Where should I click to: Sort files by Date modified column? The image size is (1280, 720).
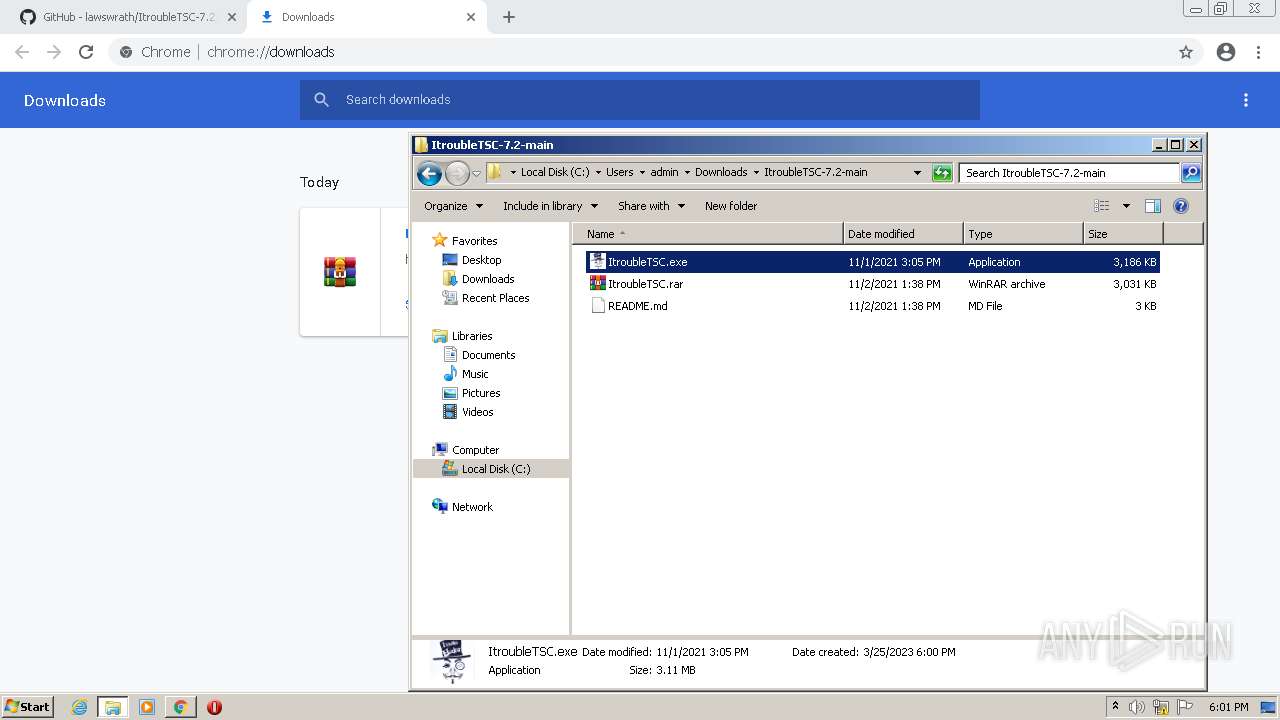[903, 234]
